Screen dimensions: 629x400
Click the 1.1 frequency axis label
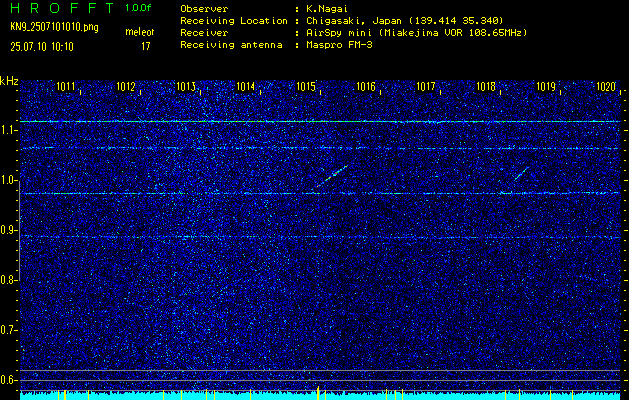point(7,130)
